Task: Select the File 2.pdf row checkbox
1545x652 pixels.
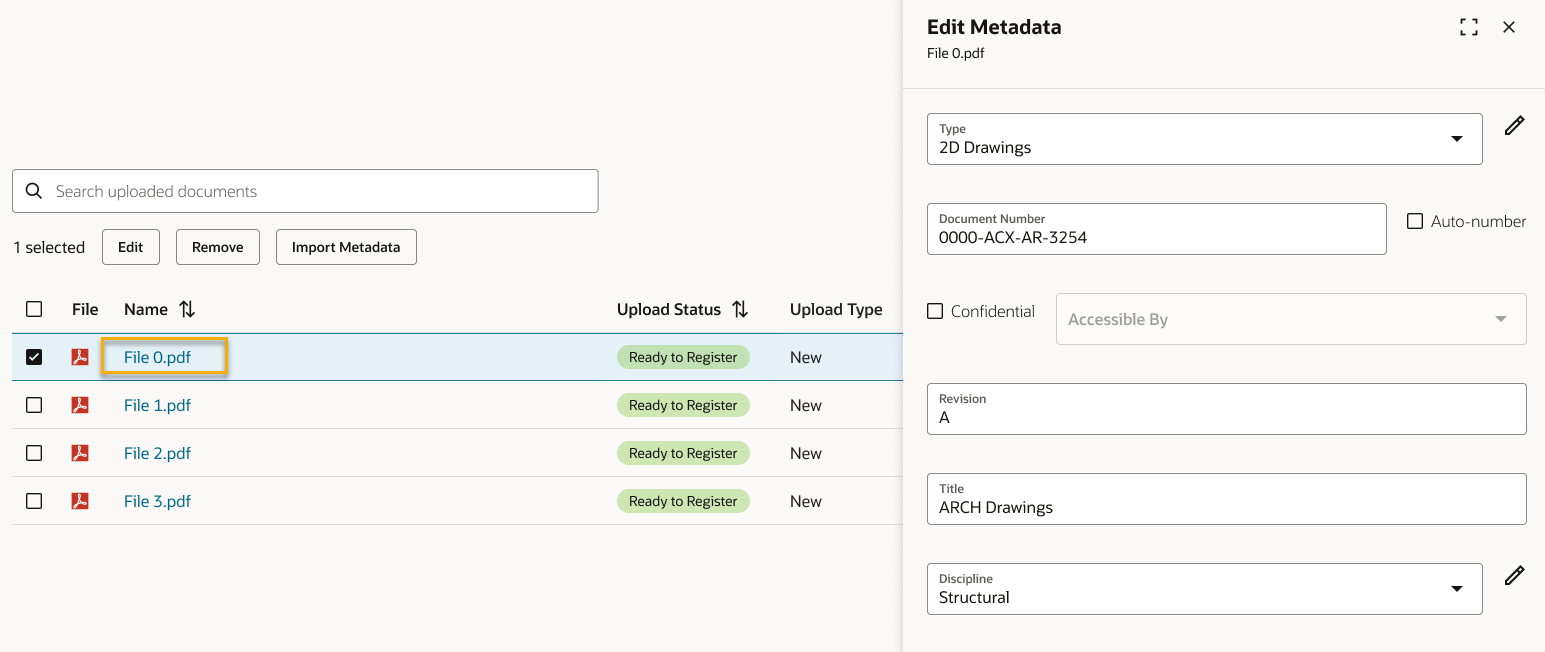Action: click(x=34, y=453)
